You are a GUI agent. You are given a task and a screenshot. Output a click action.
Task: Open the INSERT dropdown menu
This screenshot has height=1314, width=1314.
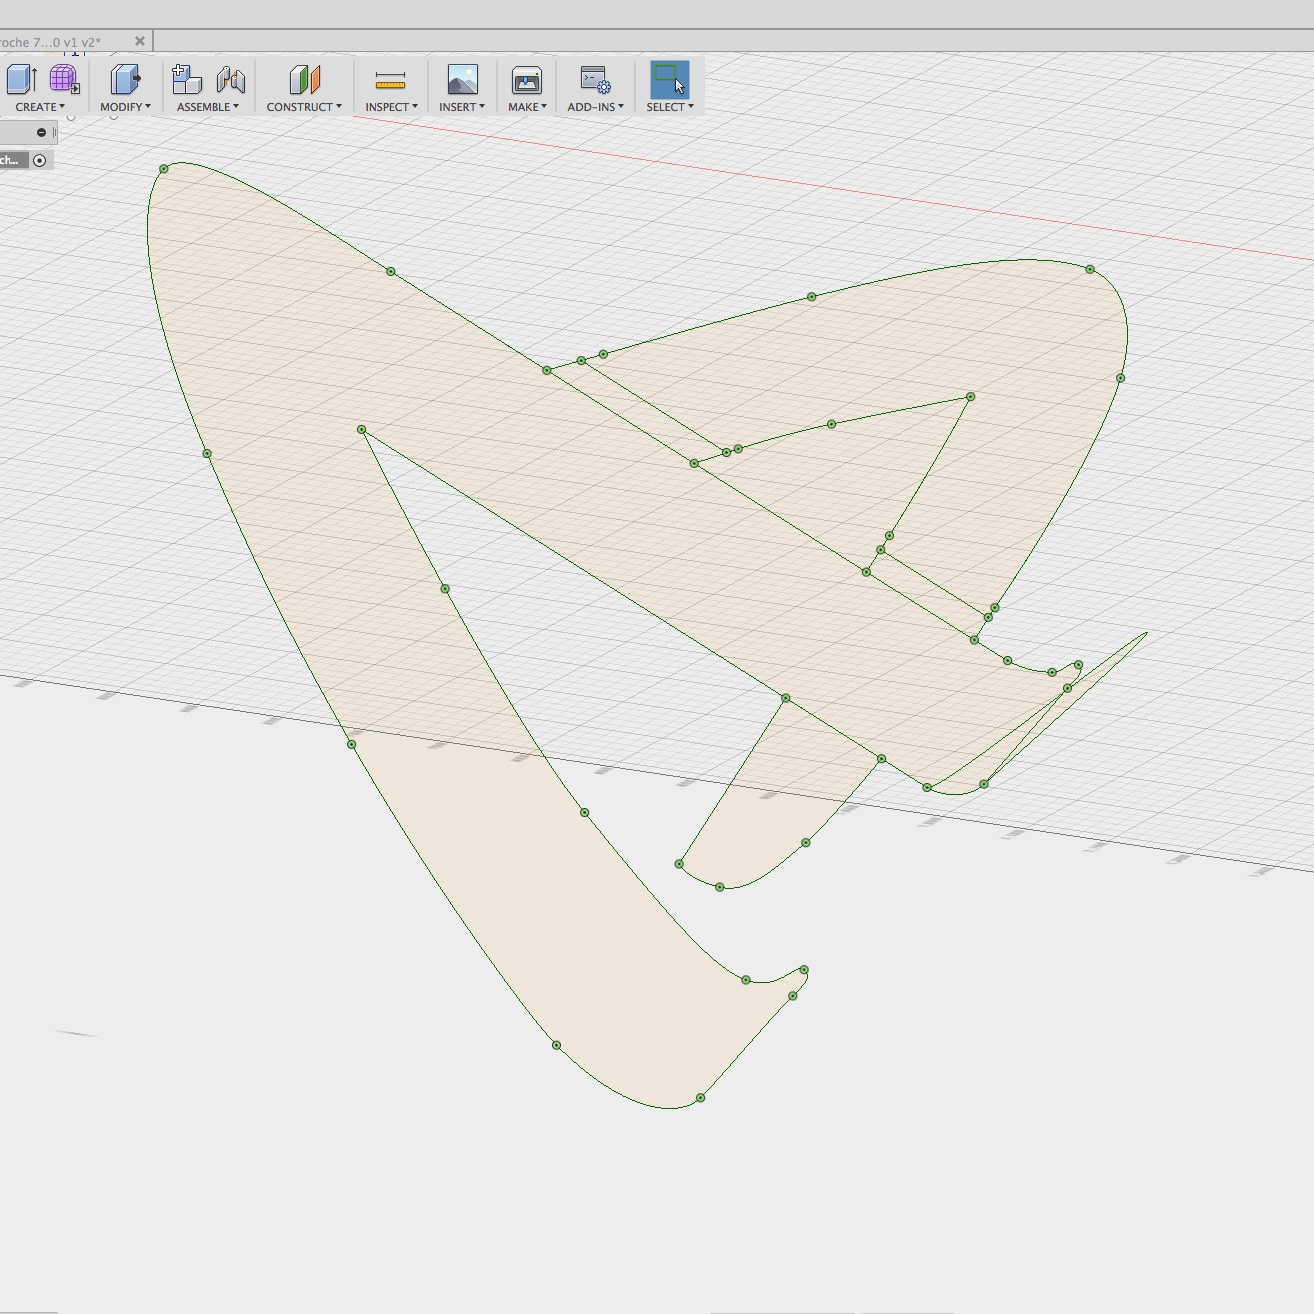(462, 107)
